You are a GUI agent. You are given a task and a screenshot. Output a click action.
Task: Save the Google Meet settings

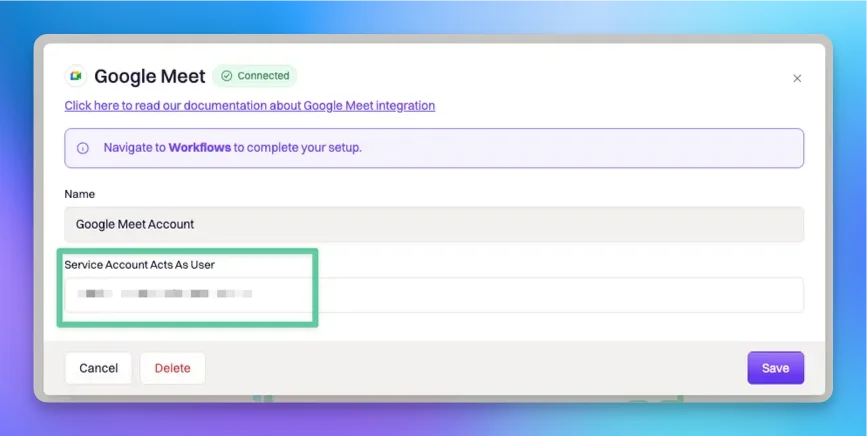(775, 368)
